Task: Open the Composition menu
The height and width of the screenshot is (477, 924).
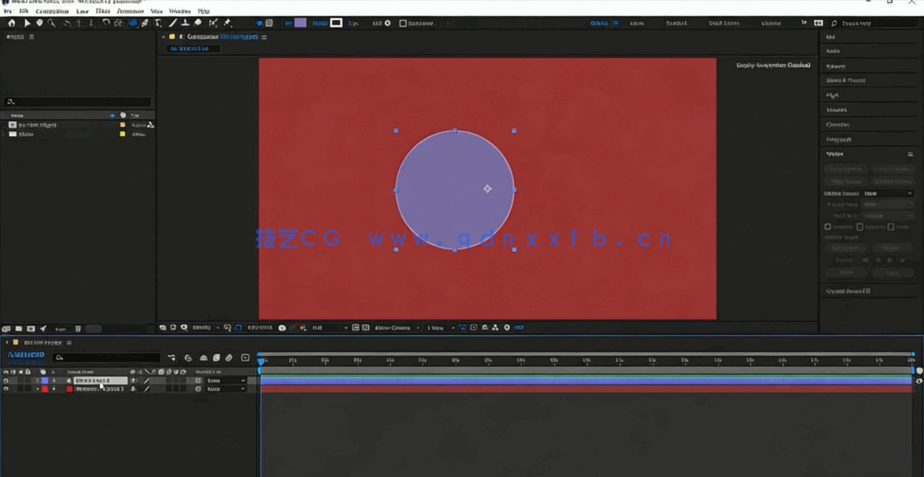Action: click(52, 11)
